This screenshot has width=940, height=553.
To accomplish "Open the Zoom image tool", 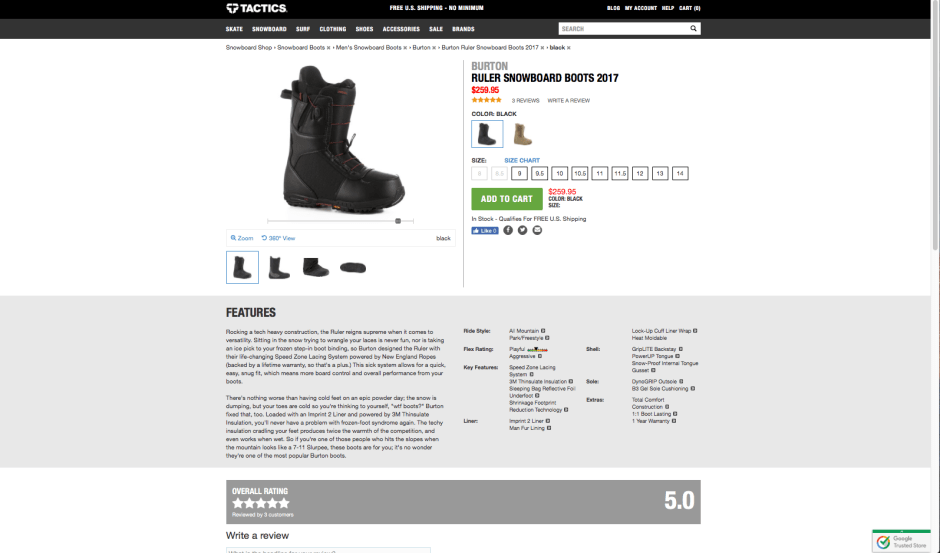I will [242, 238].
